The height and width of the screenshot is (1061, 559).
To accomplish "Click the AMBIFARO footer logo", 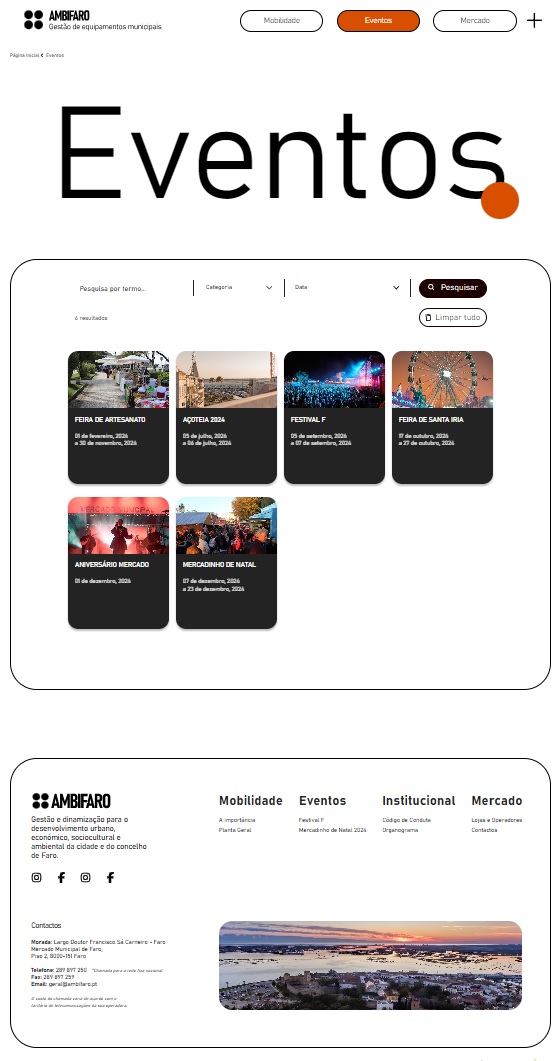I will tap(71, 801).
